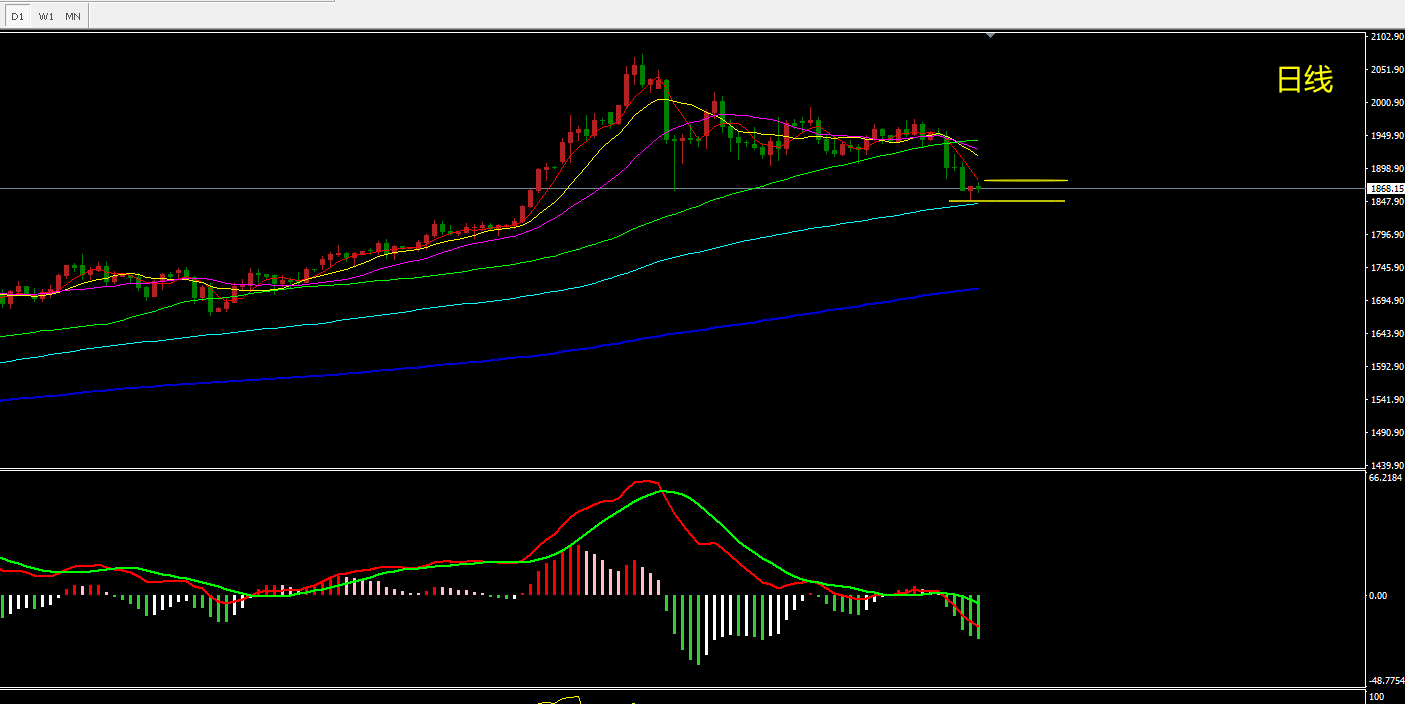Screen dimensions: 1405x704
Task: Switch to the MN monthly timeframe
Action: pos(73,16)
